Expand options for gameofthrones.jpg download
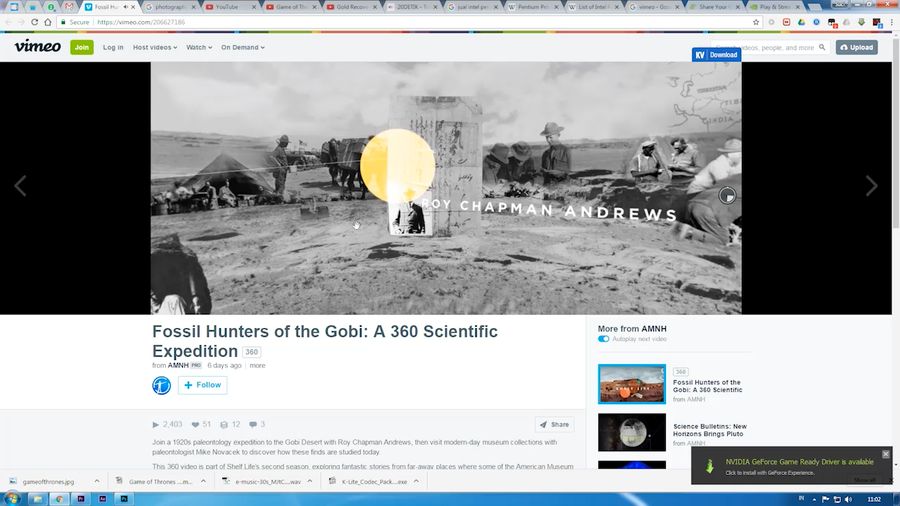 96,481
